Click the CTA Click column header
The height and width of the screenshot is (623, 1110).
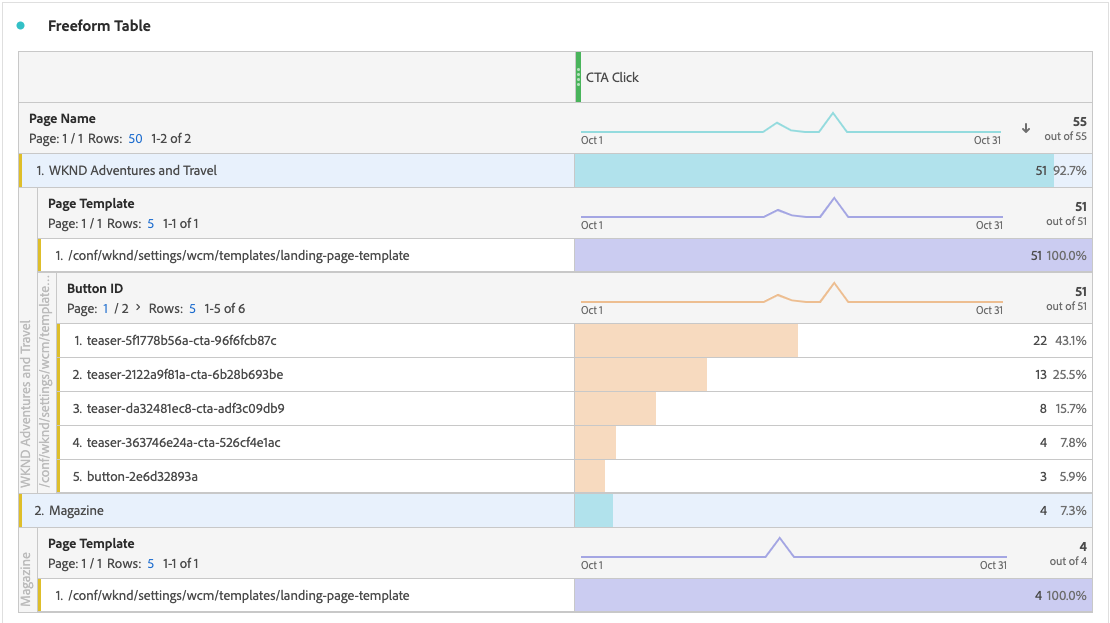pyautogui.click(x=612, y=78)
